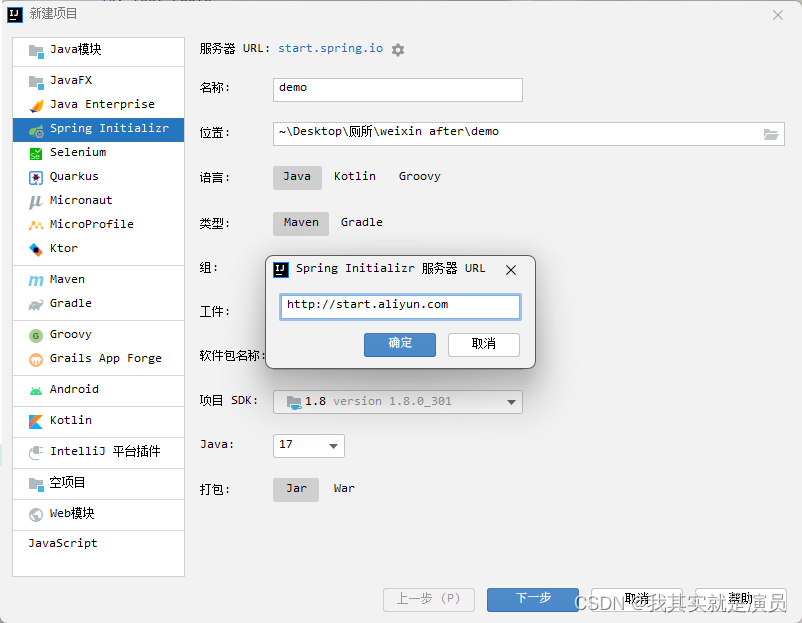Click the Gradle elephant icon in sidebar
Image resolution: width=802 pixels, height=623 pixels.
click(36, 305)
